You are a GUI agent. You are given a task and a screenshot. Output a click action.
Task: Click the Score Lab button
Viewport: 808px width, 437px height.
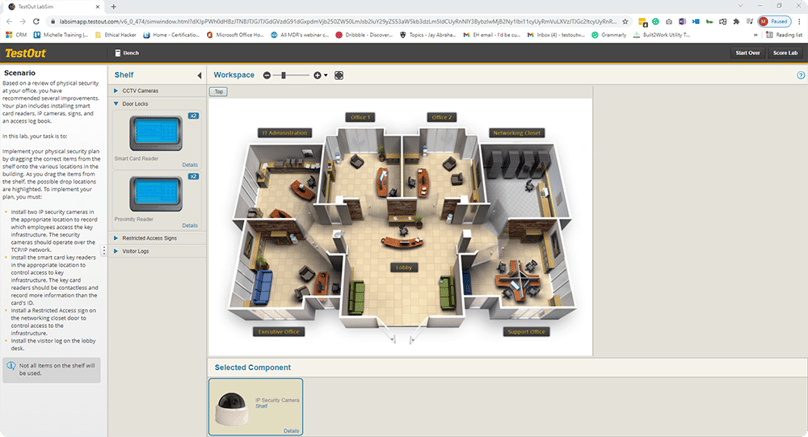[785, 53]
